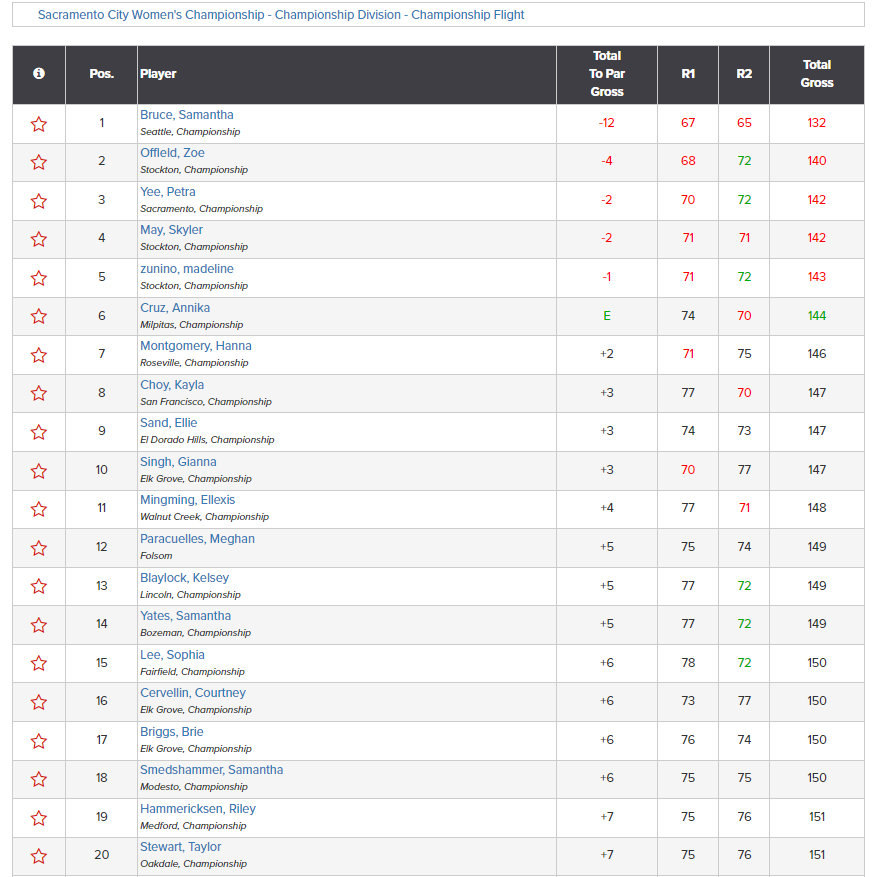Star Sophia Lee's row

click(39, 664)
